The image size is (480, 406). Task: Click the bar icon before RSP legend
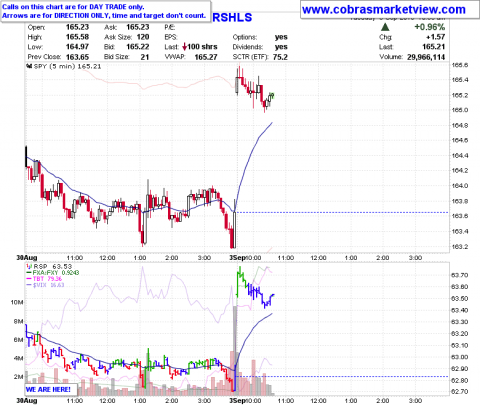click(29, 266)
